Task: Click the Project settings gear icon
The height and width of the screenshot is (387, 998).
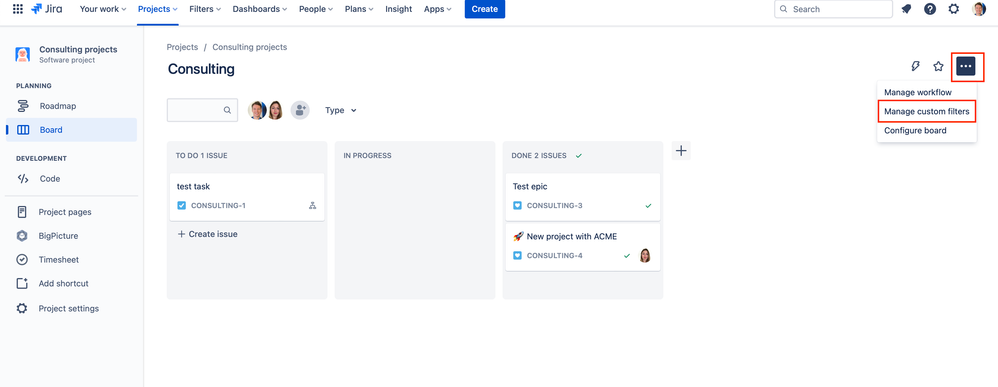Action: point(22,308)
